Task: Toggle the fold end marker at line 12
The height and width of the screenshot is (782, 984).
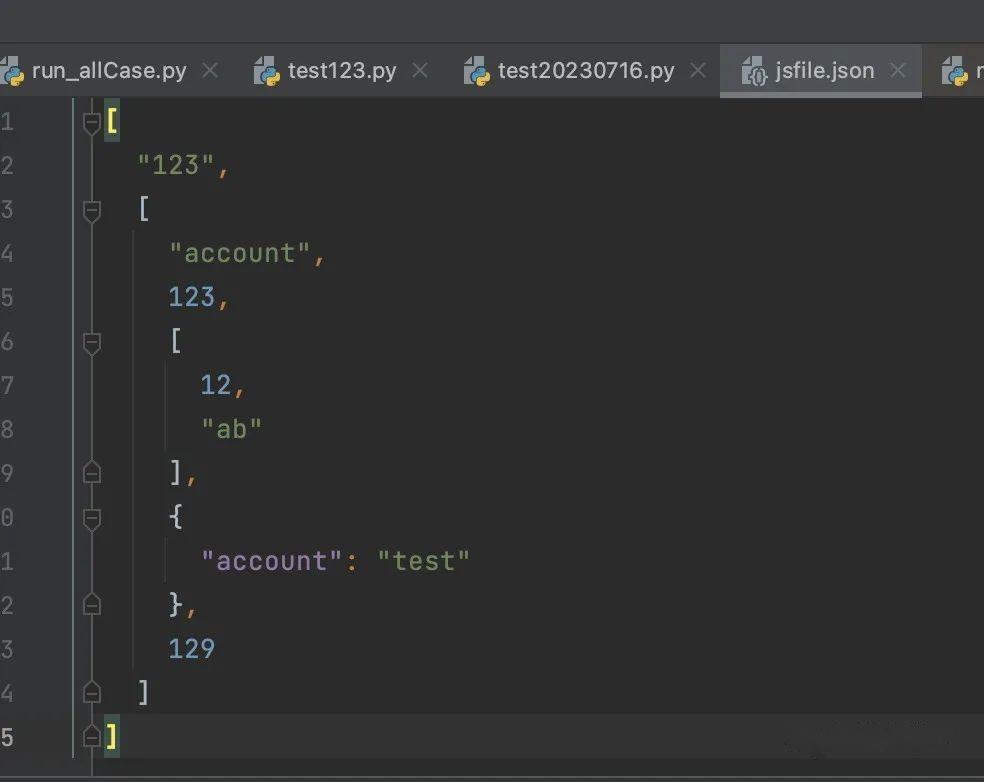Action: [x=91, y=604]
